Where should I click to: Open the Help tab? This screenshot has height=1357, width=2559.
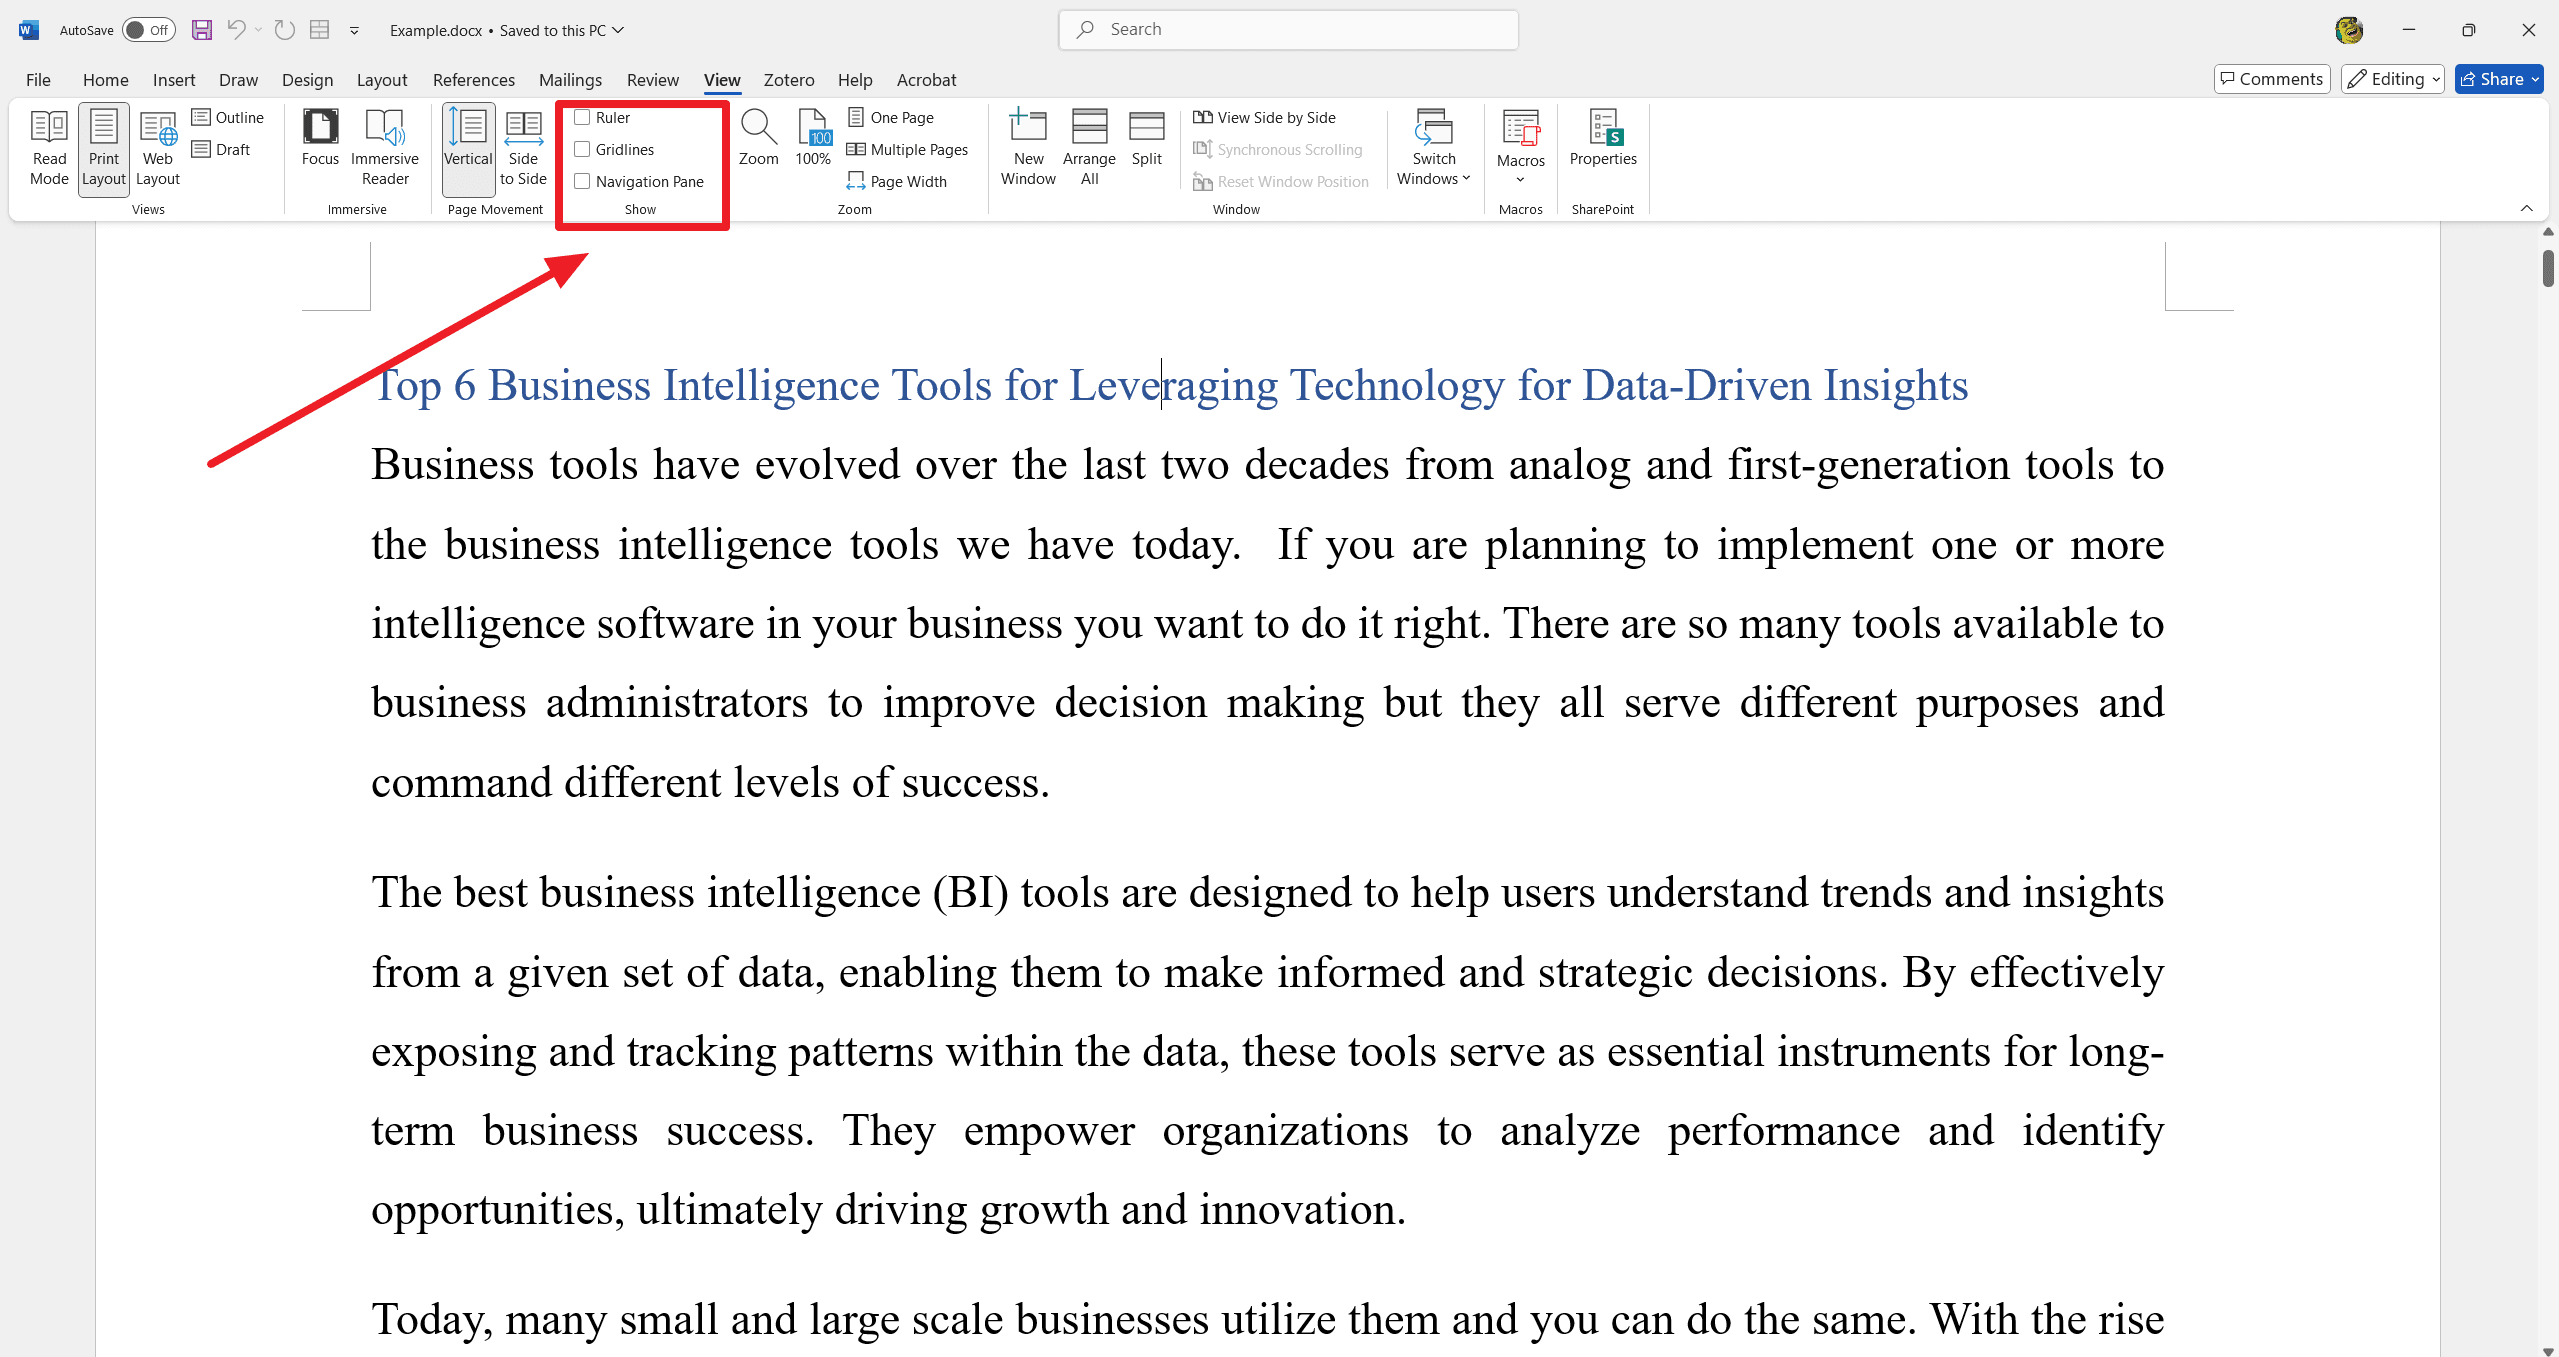(x=855, y=80)
